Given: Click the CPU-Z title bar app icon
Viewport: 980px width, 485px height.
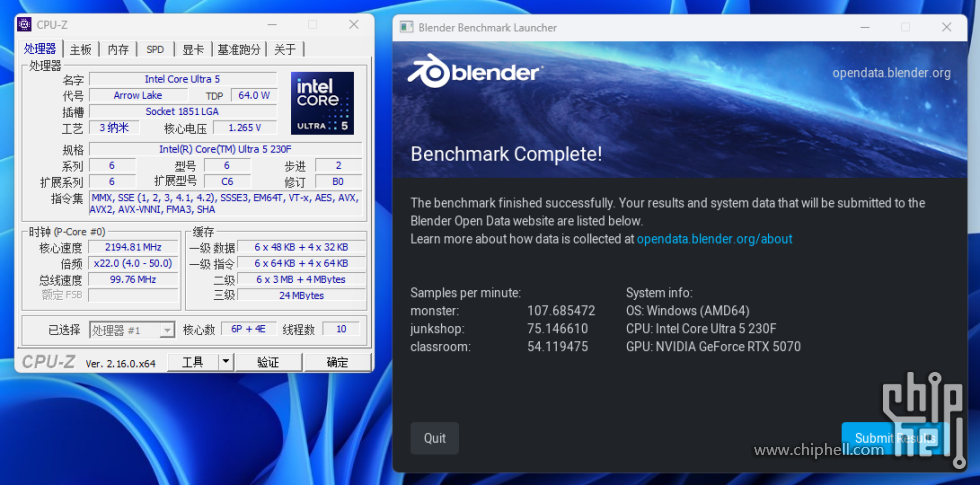Looking at the screenshot, I should tap(25, 24).
